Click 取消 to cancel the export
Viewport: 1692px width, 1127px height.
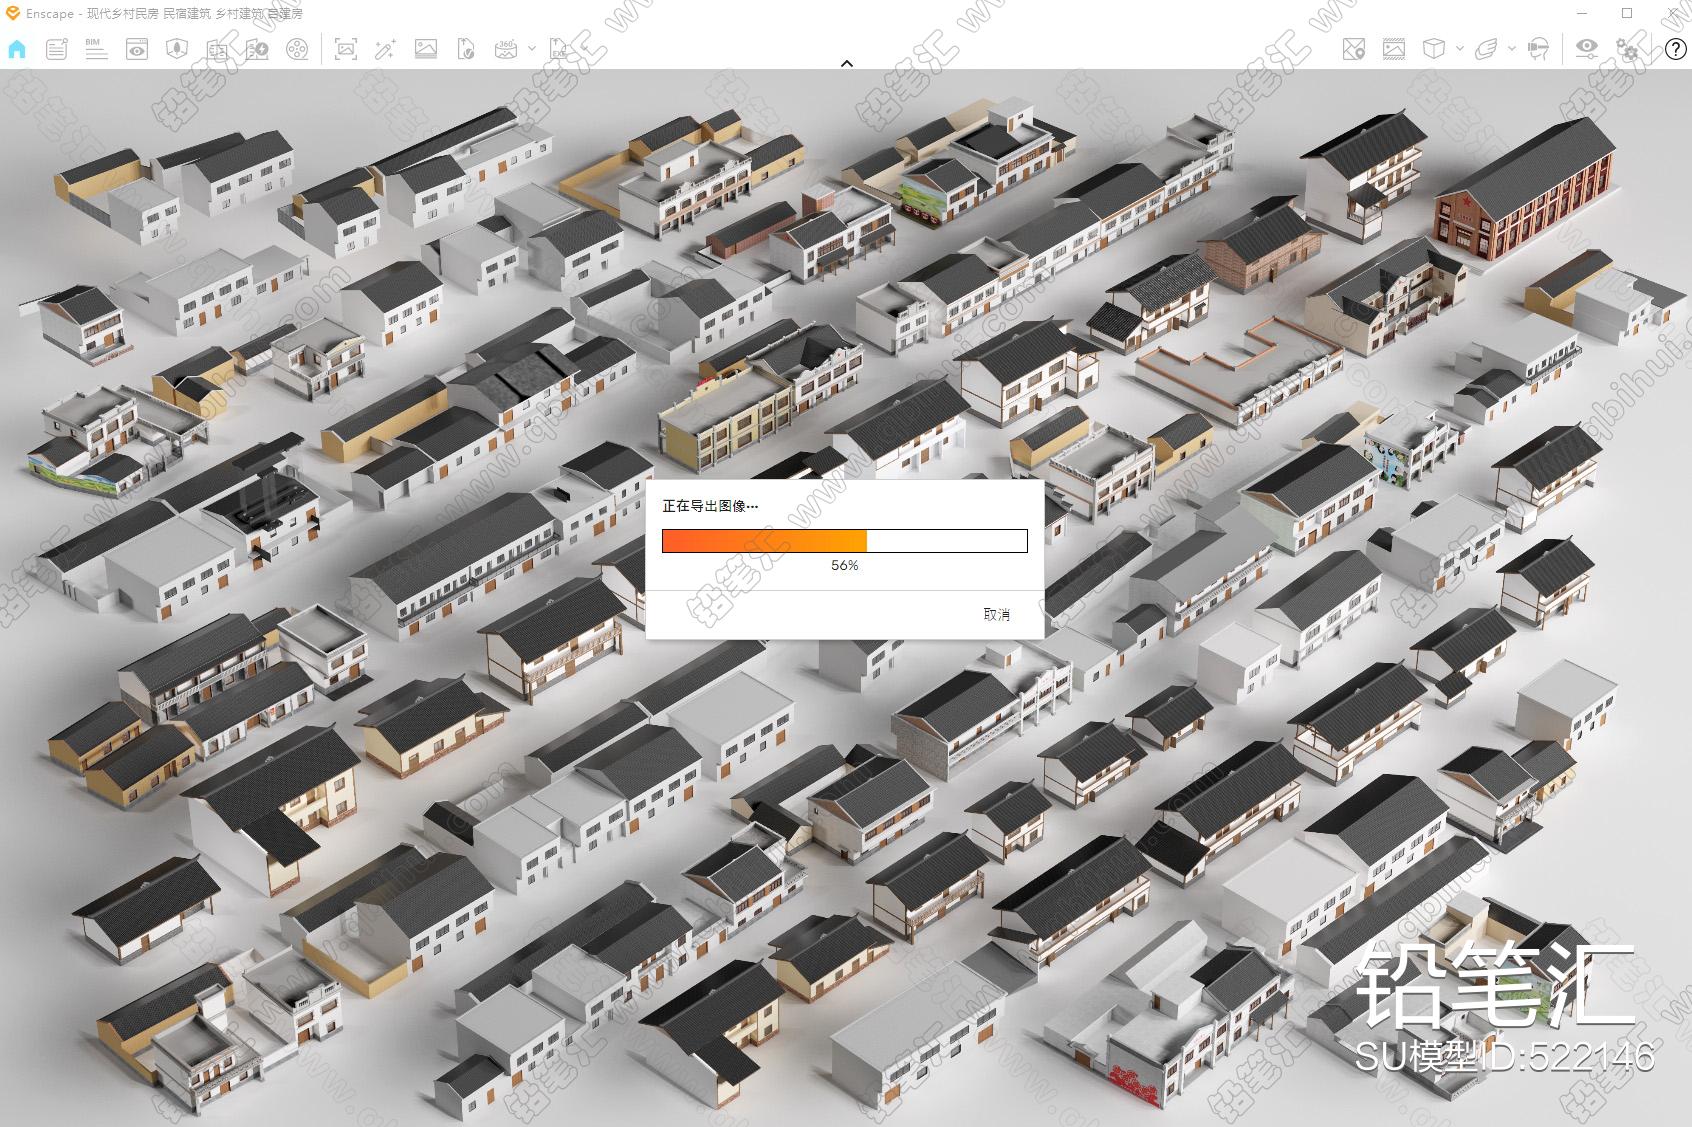[x=997, y=614]
